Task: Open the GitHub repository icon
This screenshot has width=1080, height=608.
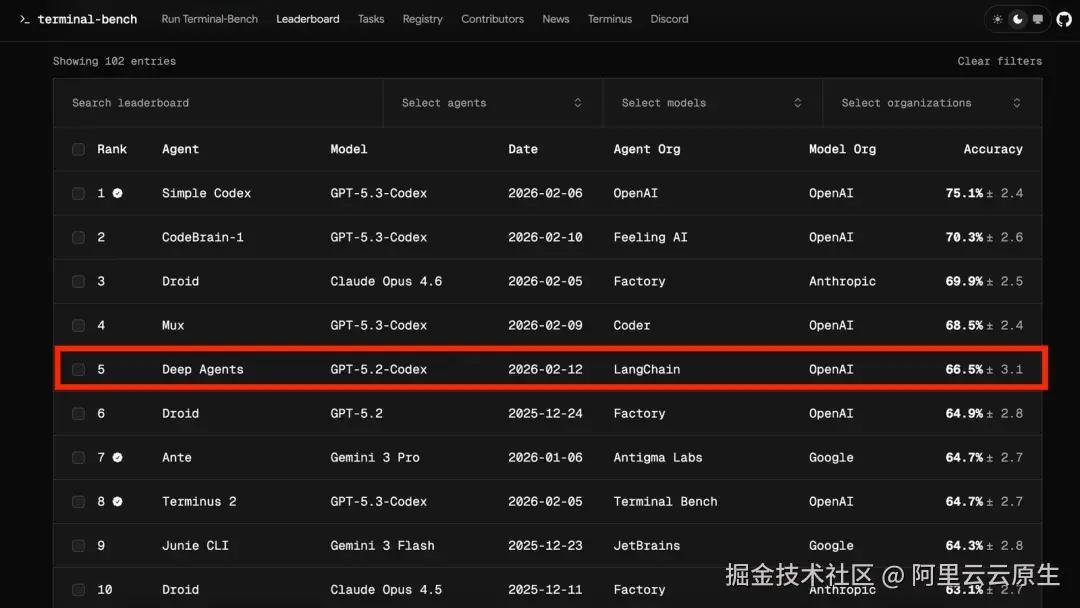Action: 1064,19
